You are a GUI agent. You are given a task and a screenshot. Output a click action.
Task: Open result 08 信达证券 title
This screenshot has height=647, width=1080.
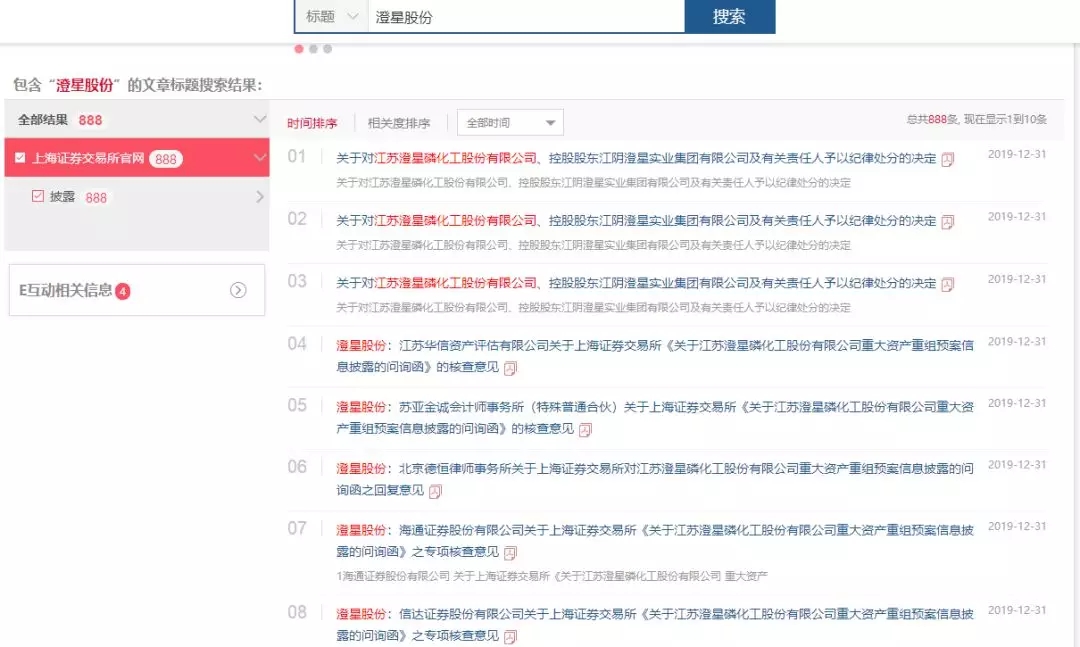(x=655, y=624)
